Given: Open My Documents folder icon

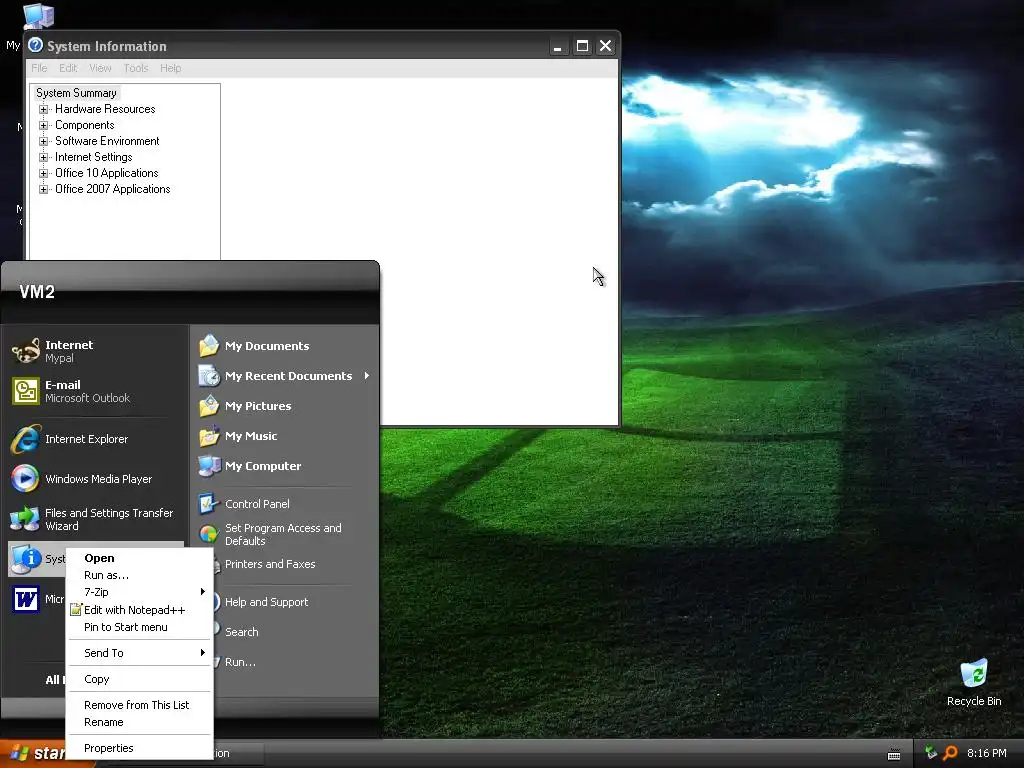Looking at the screenshot, I should click(209, 345).
